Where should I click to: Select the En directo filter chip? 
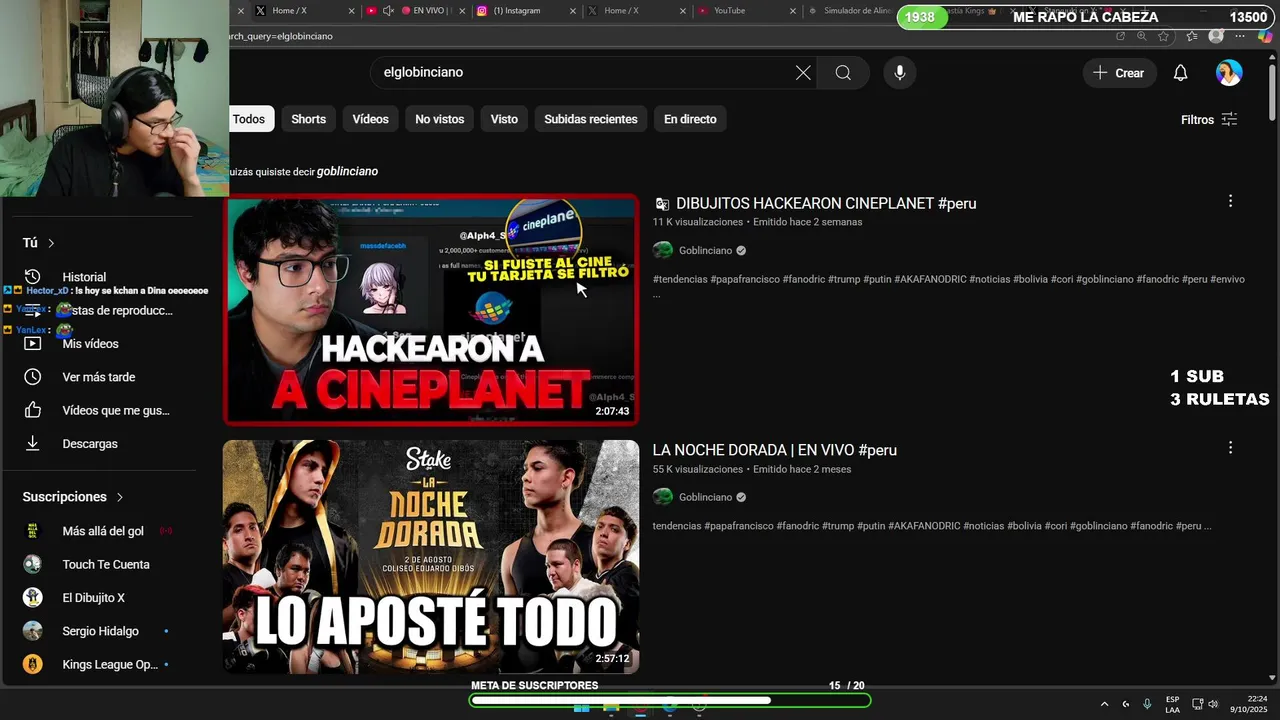(x=690, y=119)
